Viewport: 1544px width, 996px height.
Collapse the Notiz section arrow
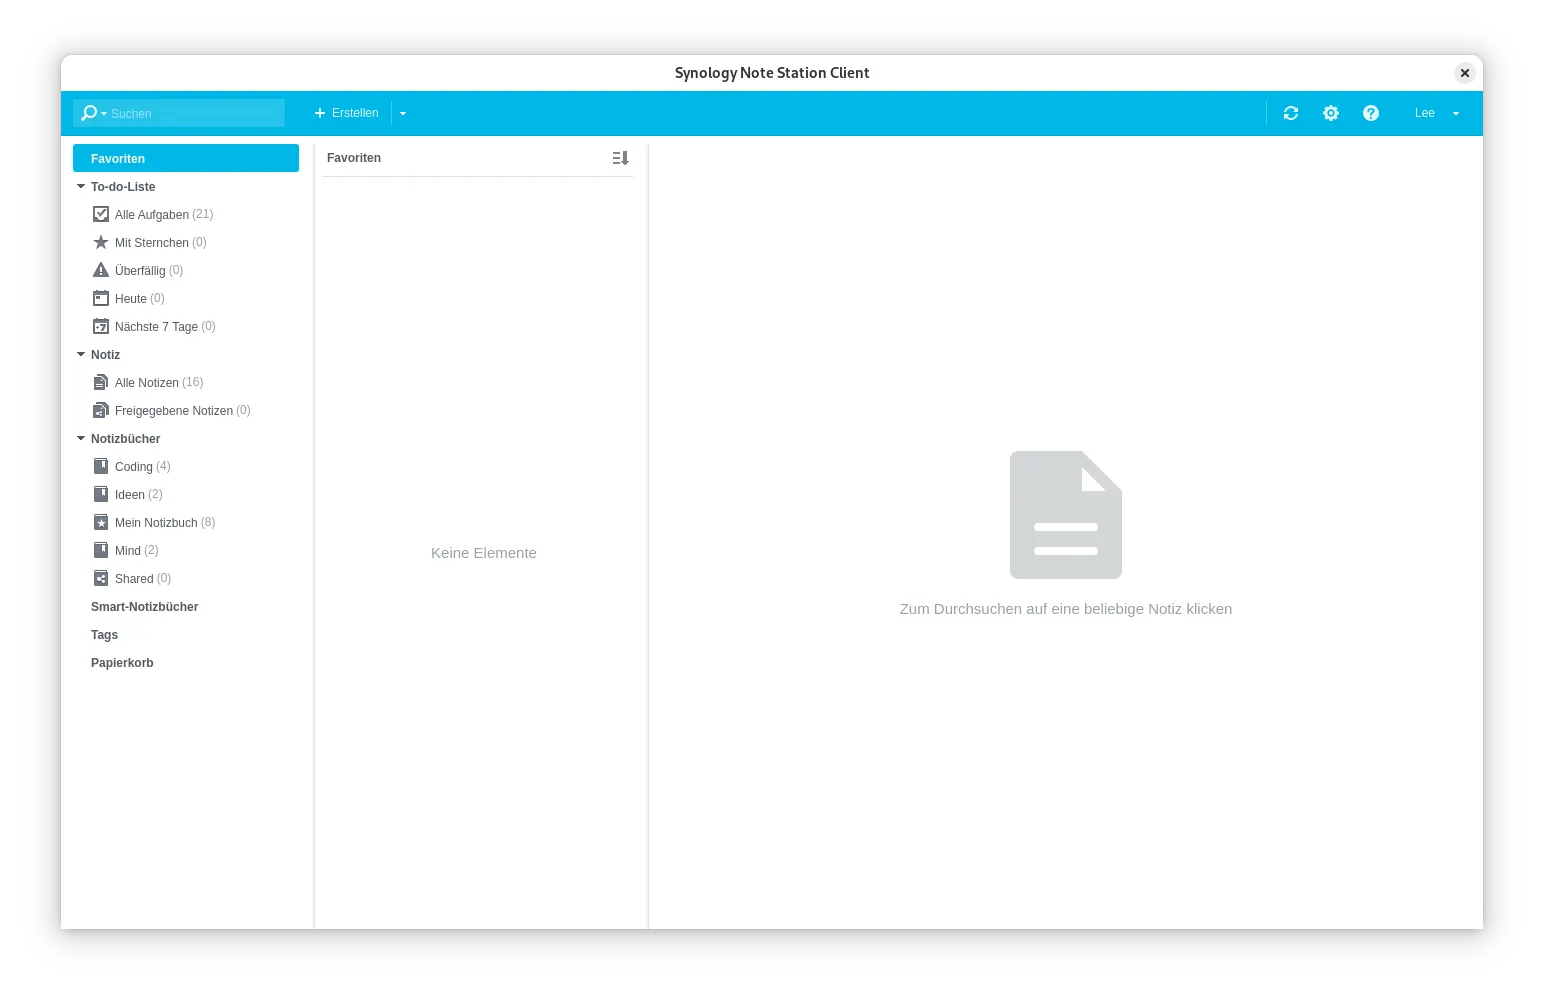tap(81, 354)
